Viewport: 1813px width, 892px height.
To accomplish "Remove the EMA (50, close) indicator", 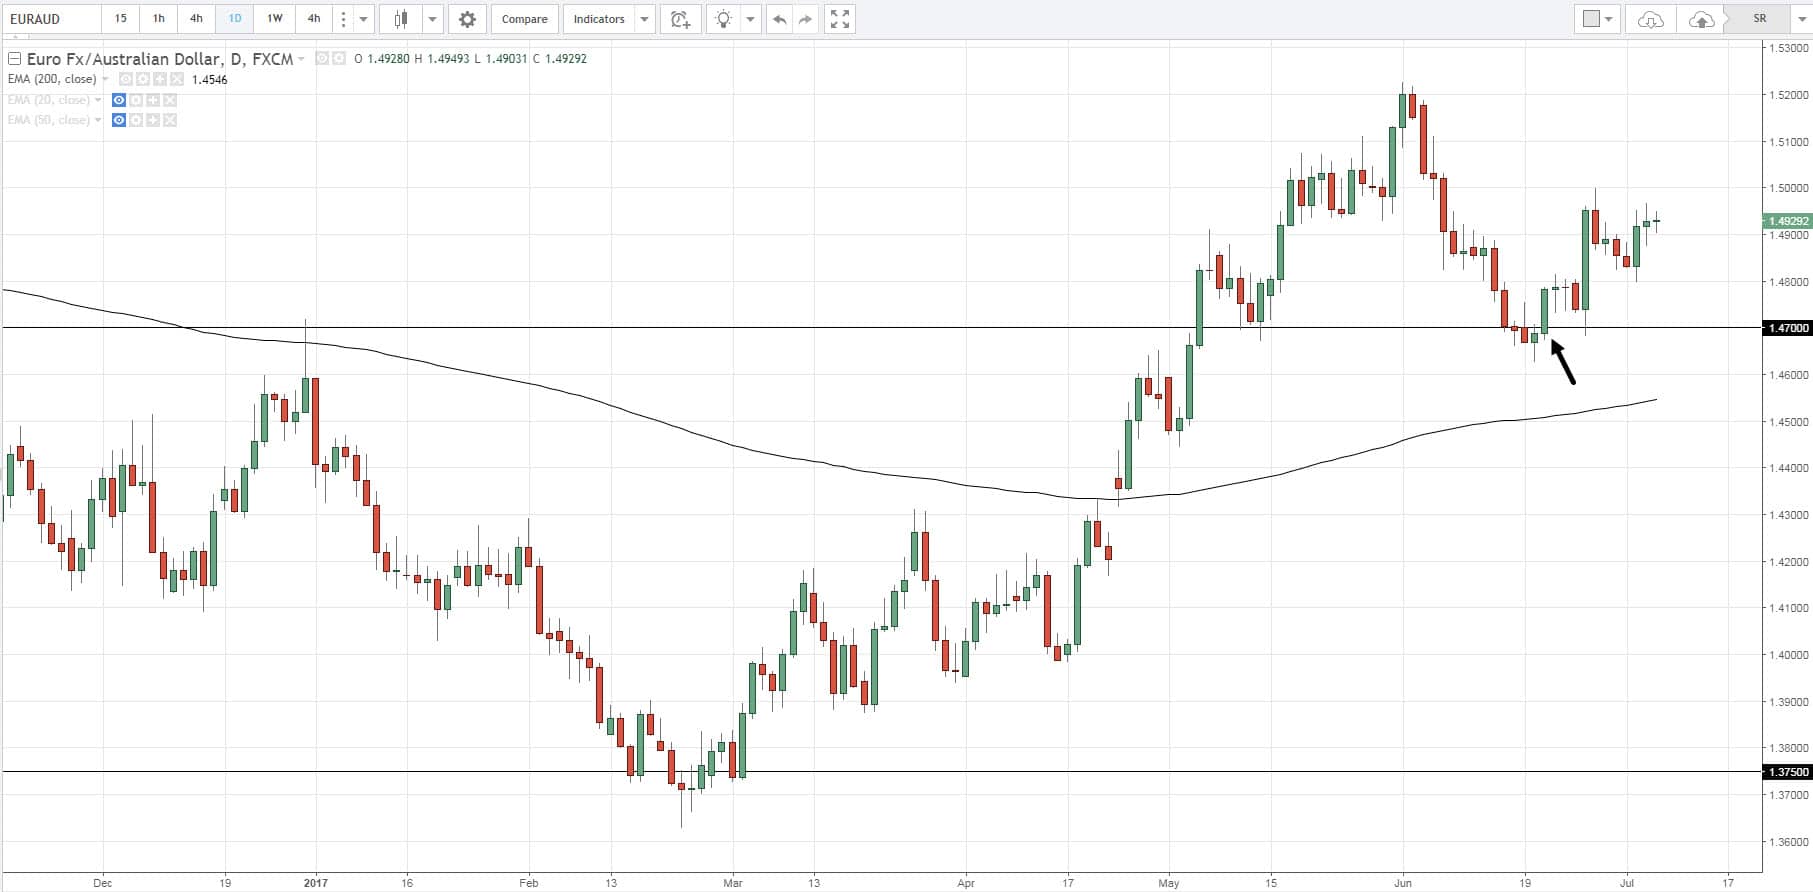I will [x=170, y=120].
